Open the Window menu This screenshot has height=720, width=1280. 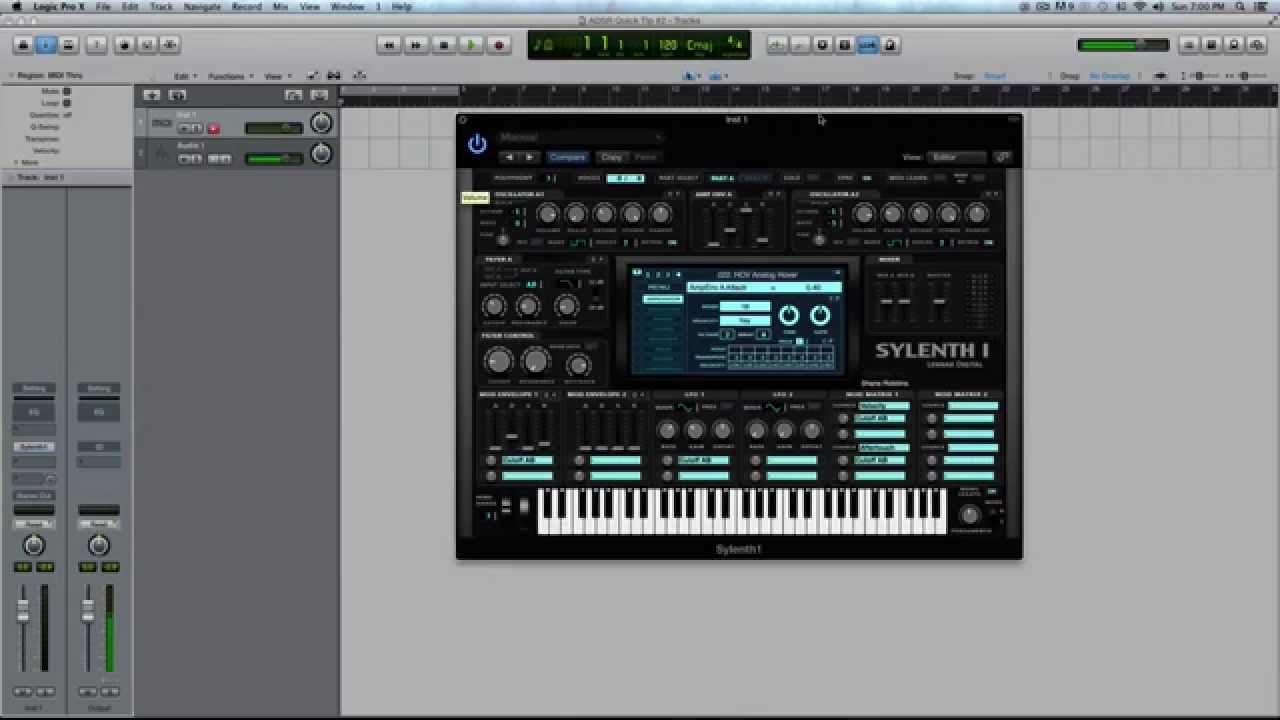click(x=347, y=6)
